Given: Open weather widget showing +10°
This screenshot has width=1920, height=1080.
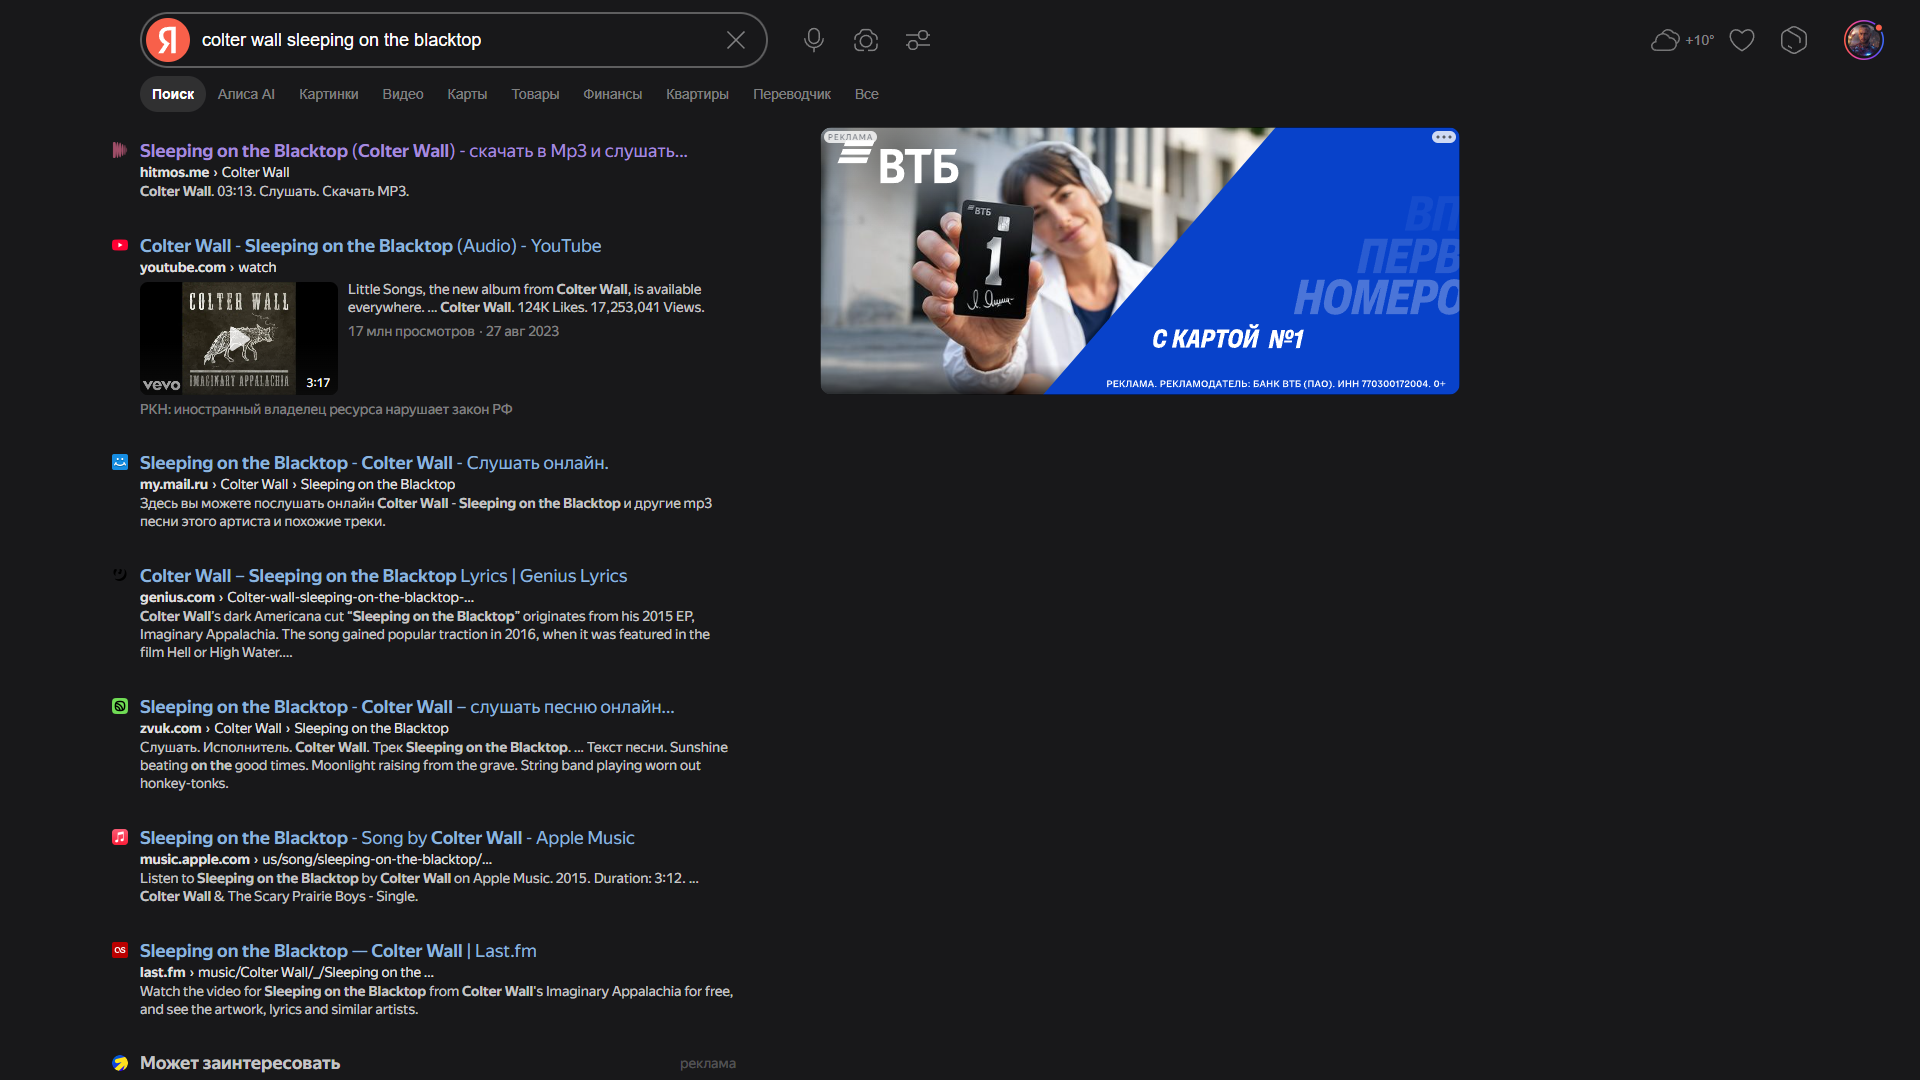Looking at the screenshot, I should point(1682,40).
